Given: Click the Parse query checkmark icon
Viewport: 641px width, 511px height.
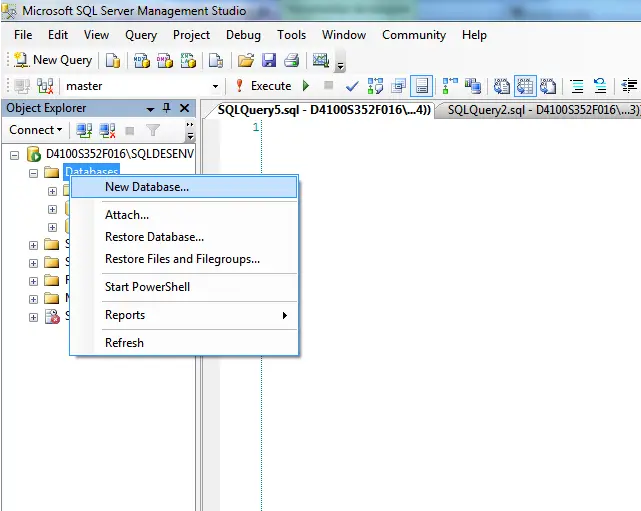Looking at the screenshot, I should coord(351,86).
